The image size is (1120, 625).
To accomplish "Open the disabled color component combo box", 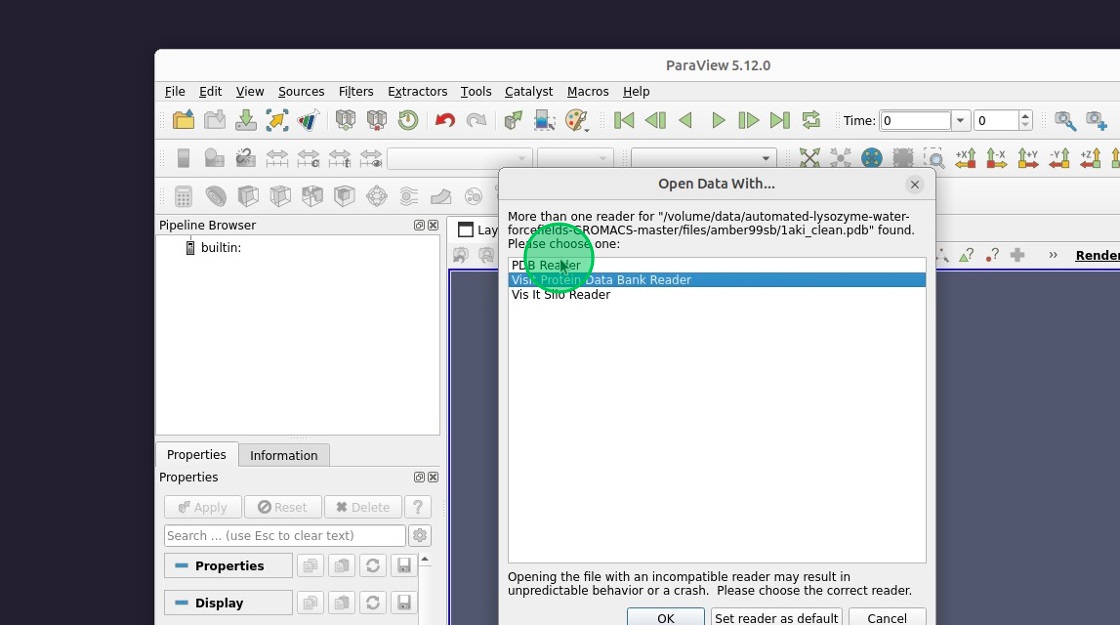I will coord(575,158).
